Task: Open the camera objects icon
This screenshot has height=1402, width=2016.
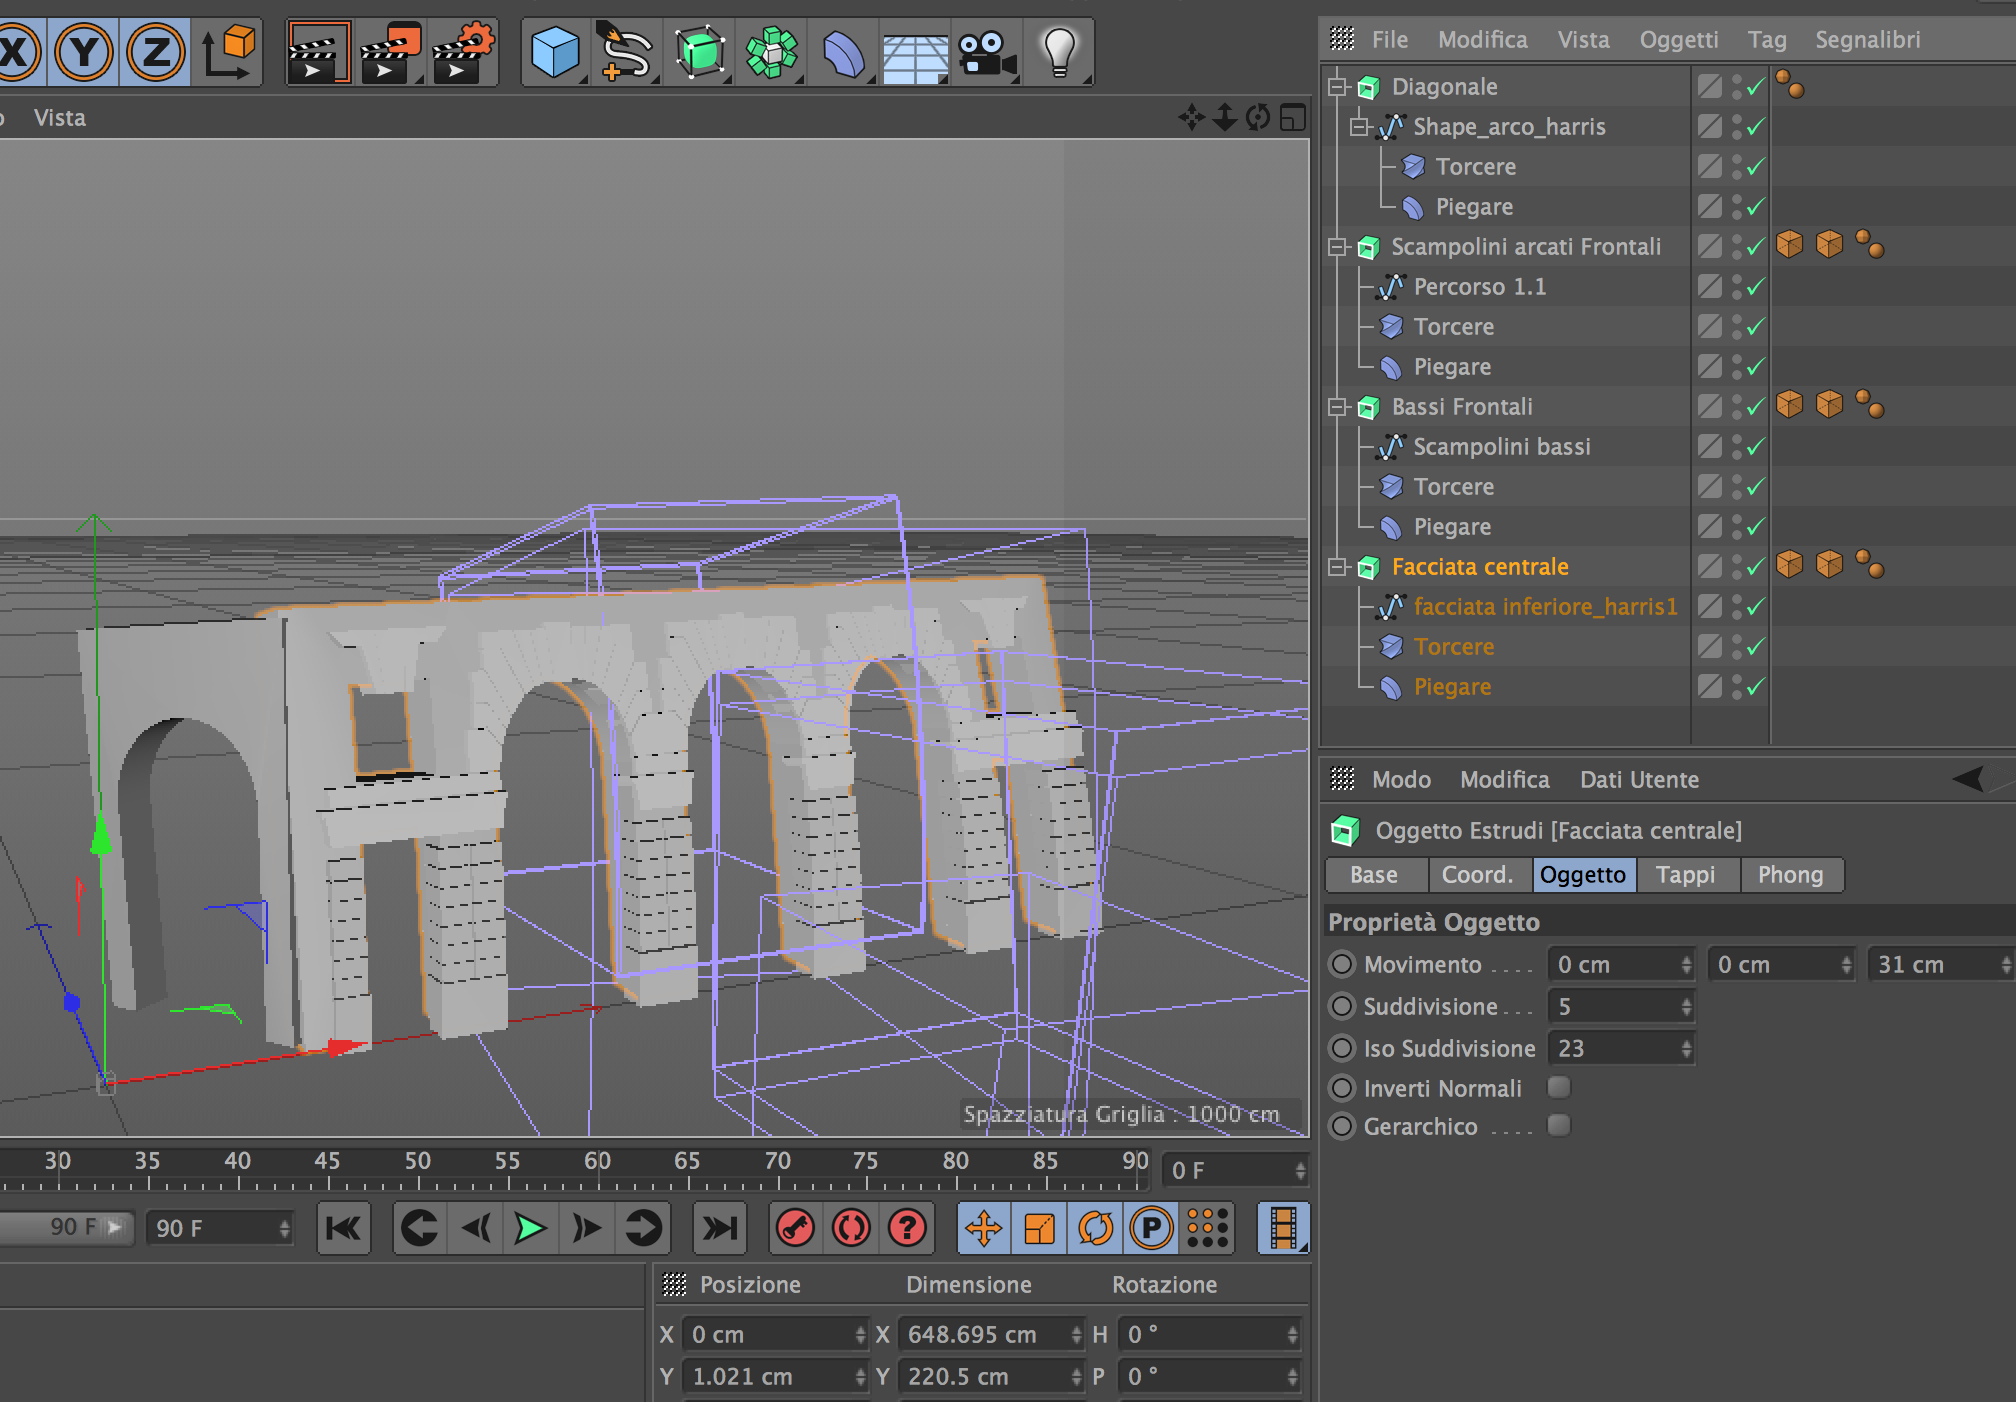Action: tap(985, 52)
